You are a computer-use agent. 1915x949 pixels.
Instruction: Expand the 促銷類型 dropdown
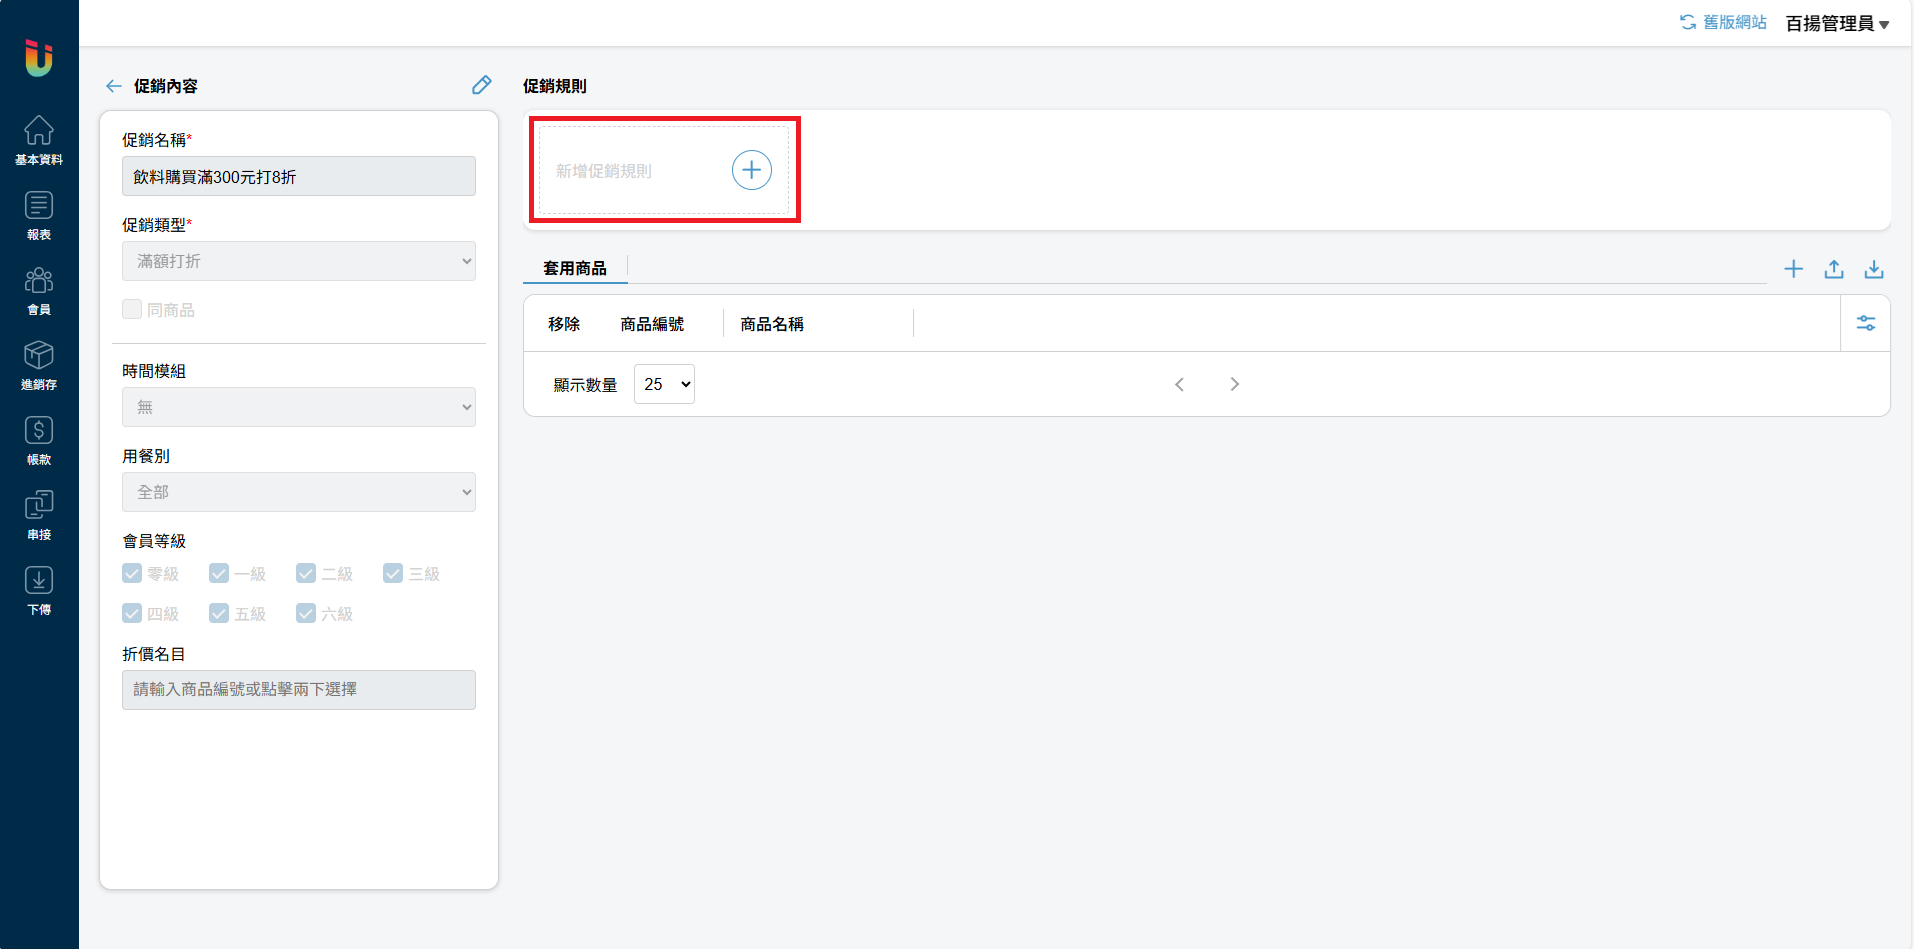(x=298, y=261)
